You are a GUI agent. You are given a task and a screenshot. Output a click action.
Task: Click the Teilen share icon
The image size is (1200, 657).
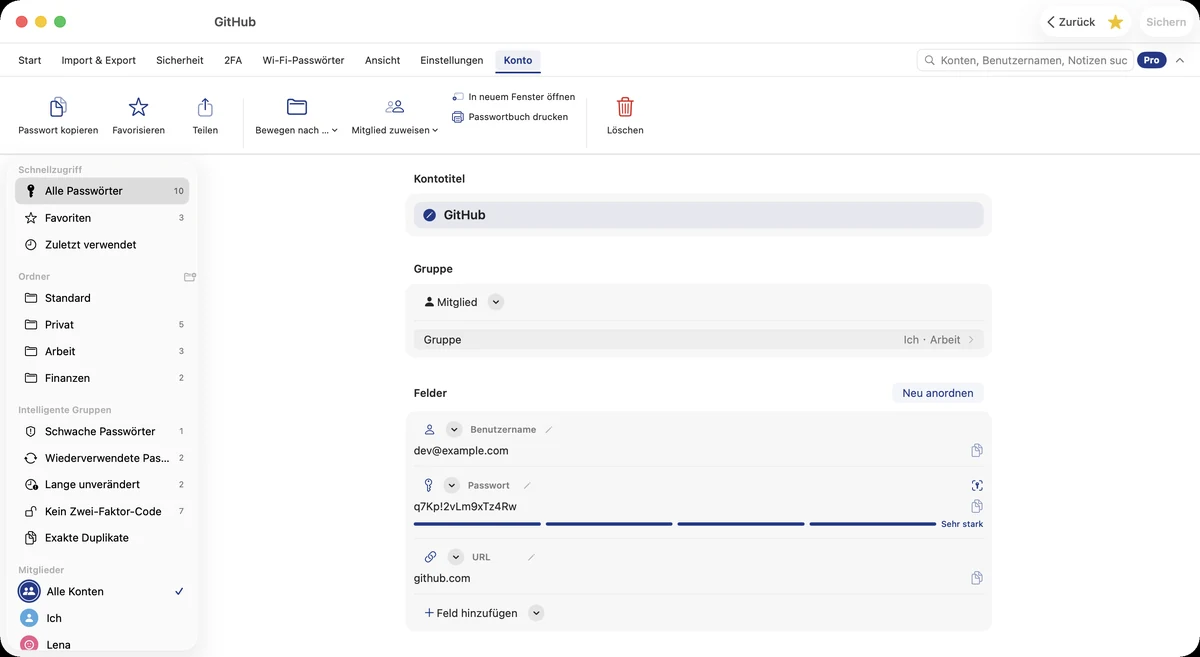[x=205, y=107]
